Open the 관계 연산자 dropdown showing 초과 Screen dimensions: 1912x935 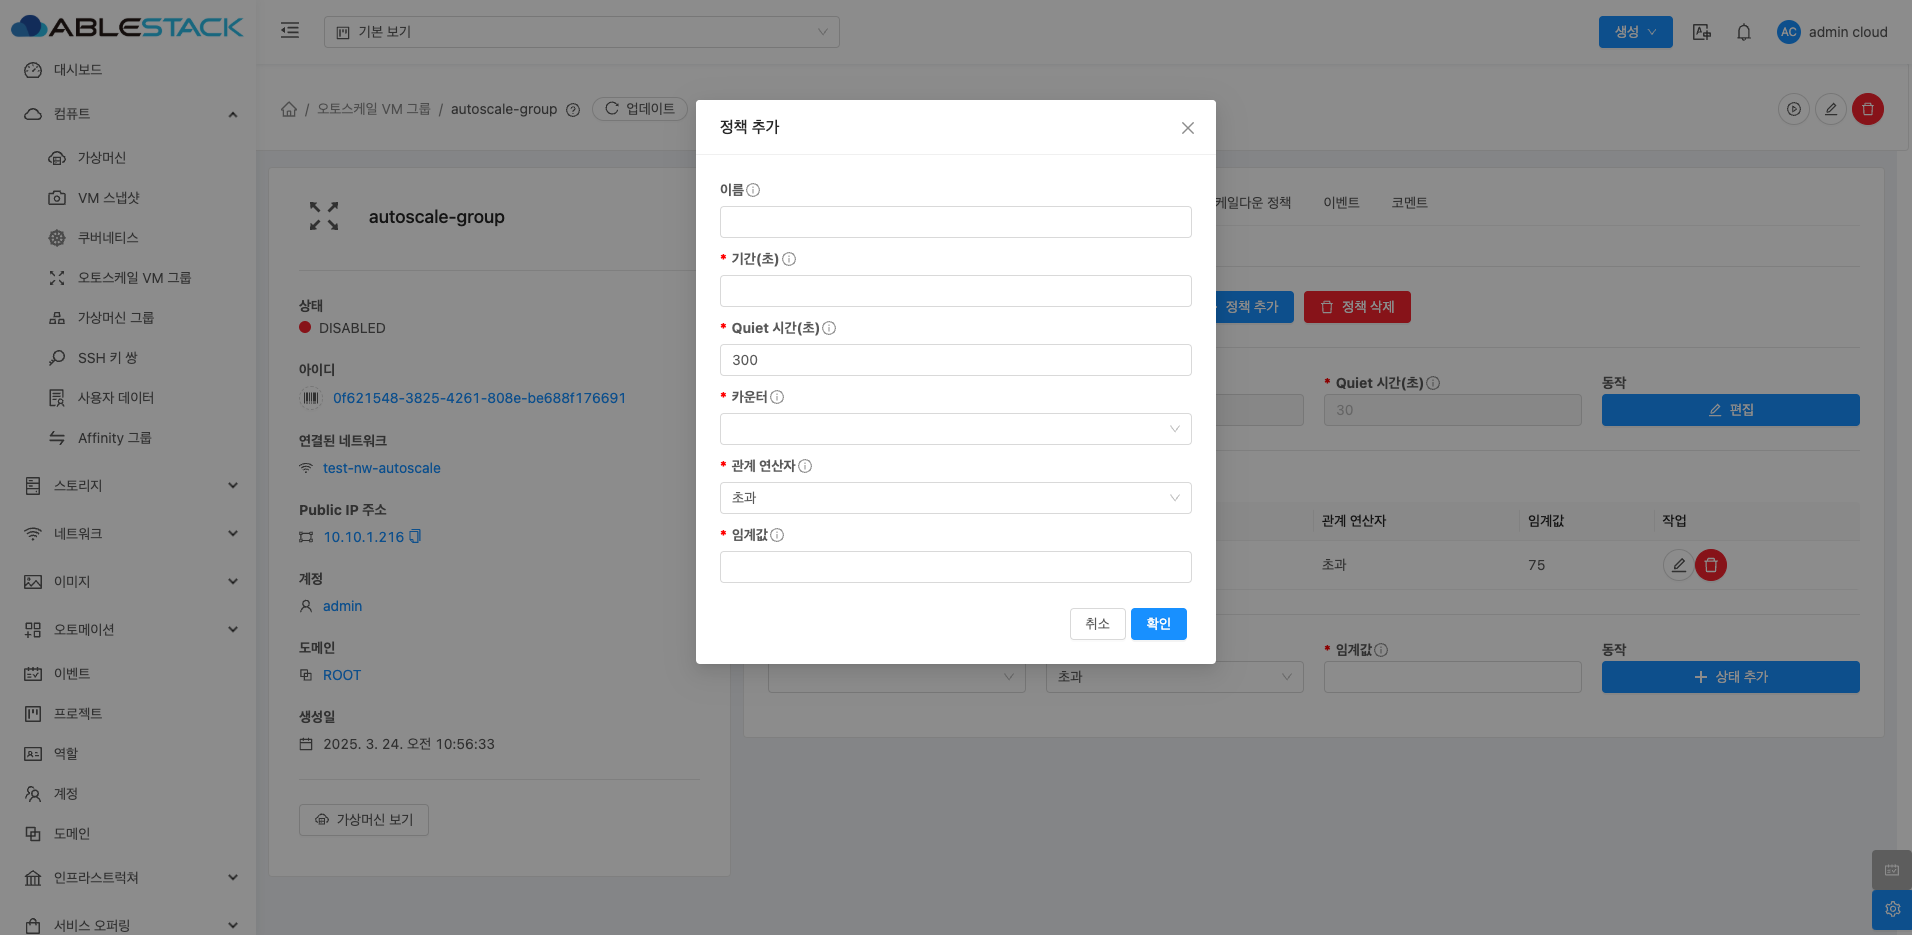point(955,498)
